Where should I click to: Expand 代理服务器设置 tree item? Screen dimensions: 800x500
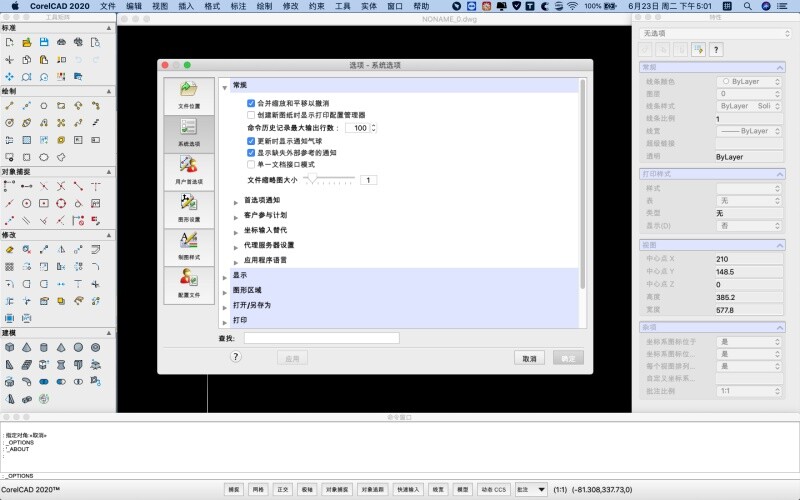click(x=236, y=247)
